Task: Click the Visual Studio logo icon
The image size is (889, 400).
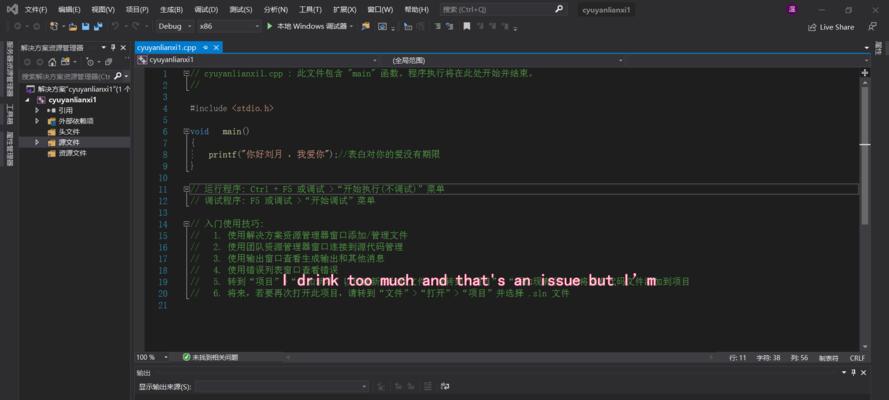Action: pyautogui.click(x=11, y=10)
